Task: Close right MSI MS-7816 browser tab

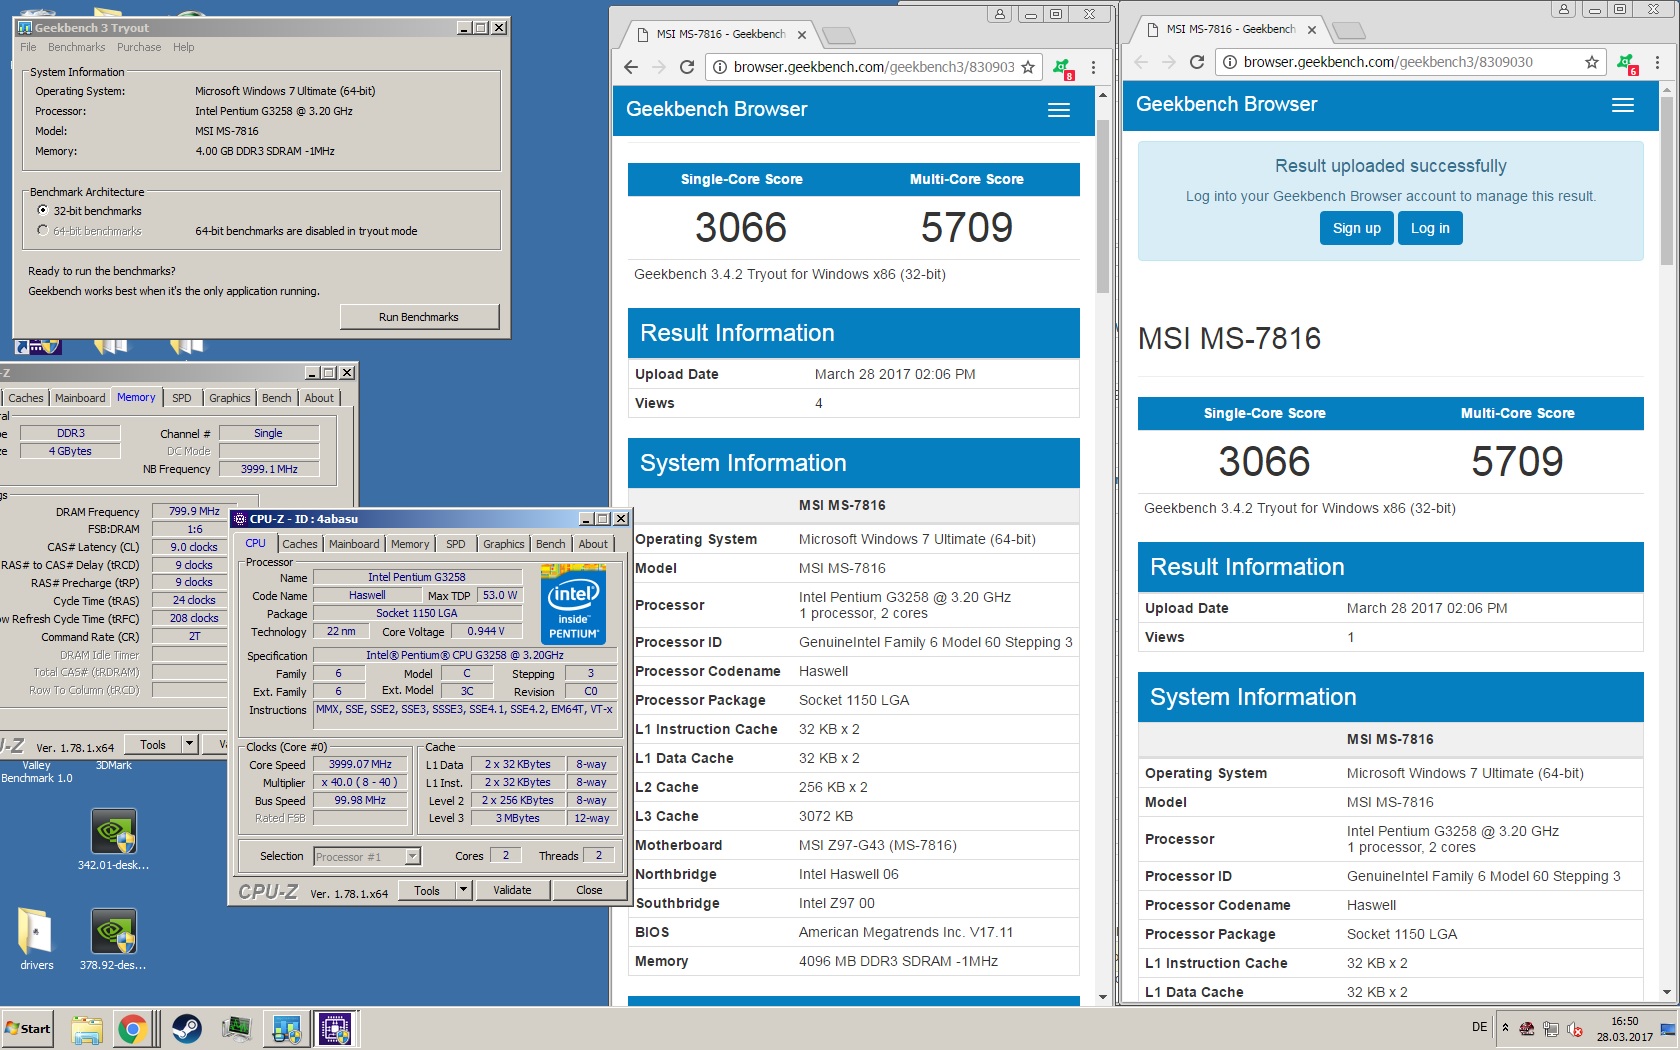Action: click(1312, 30)
